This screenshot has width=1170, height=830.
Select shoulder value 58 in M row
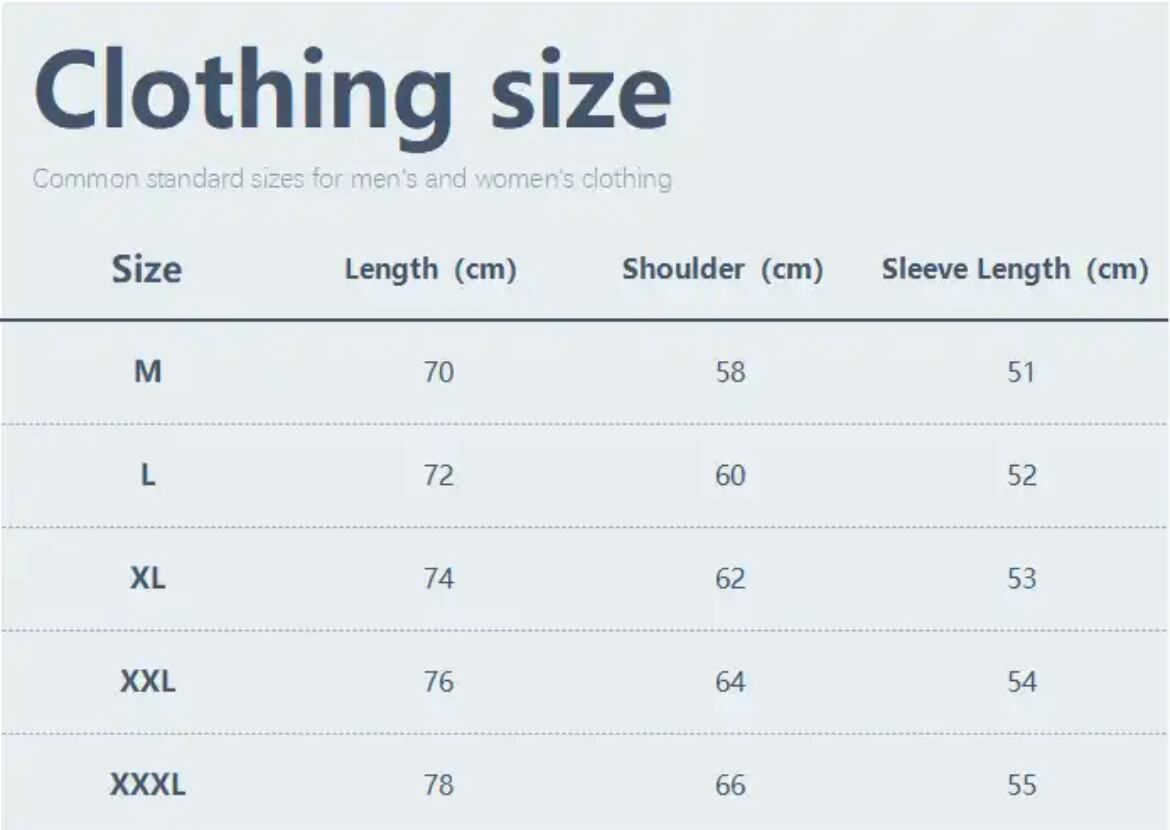[x=730, y=372]
